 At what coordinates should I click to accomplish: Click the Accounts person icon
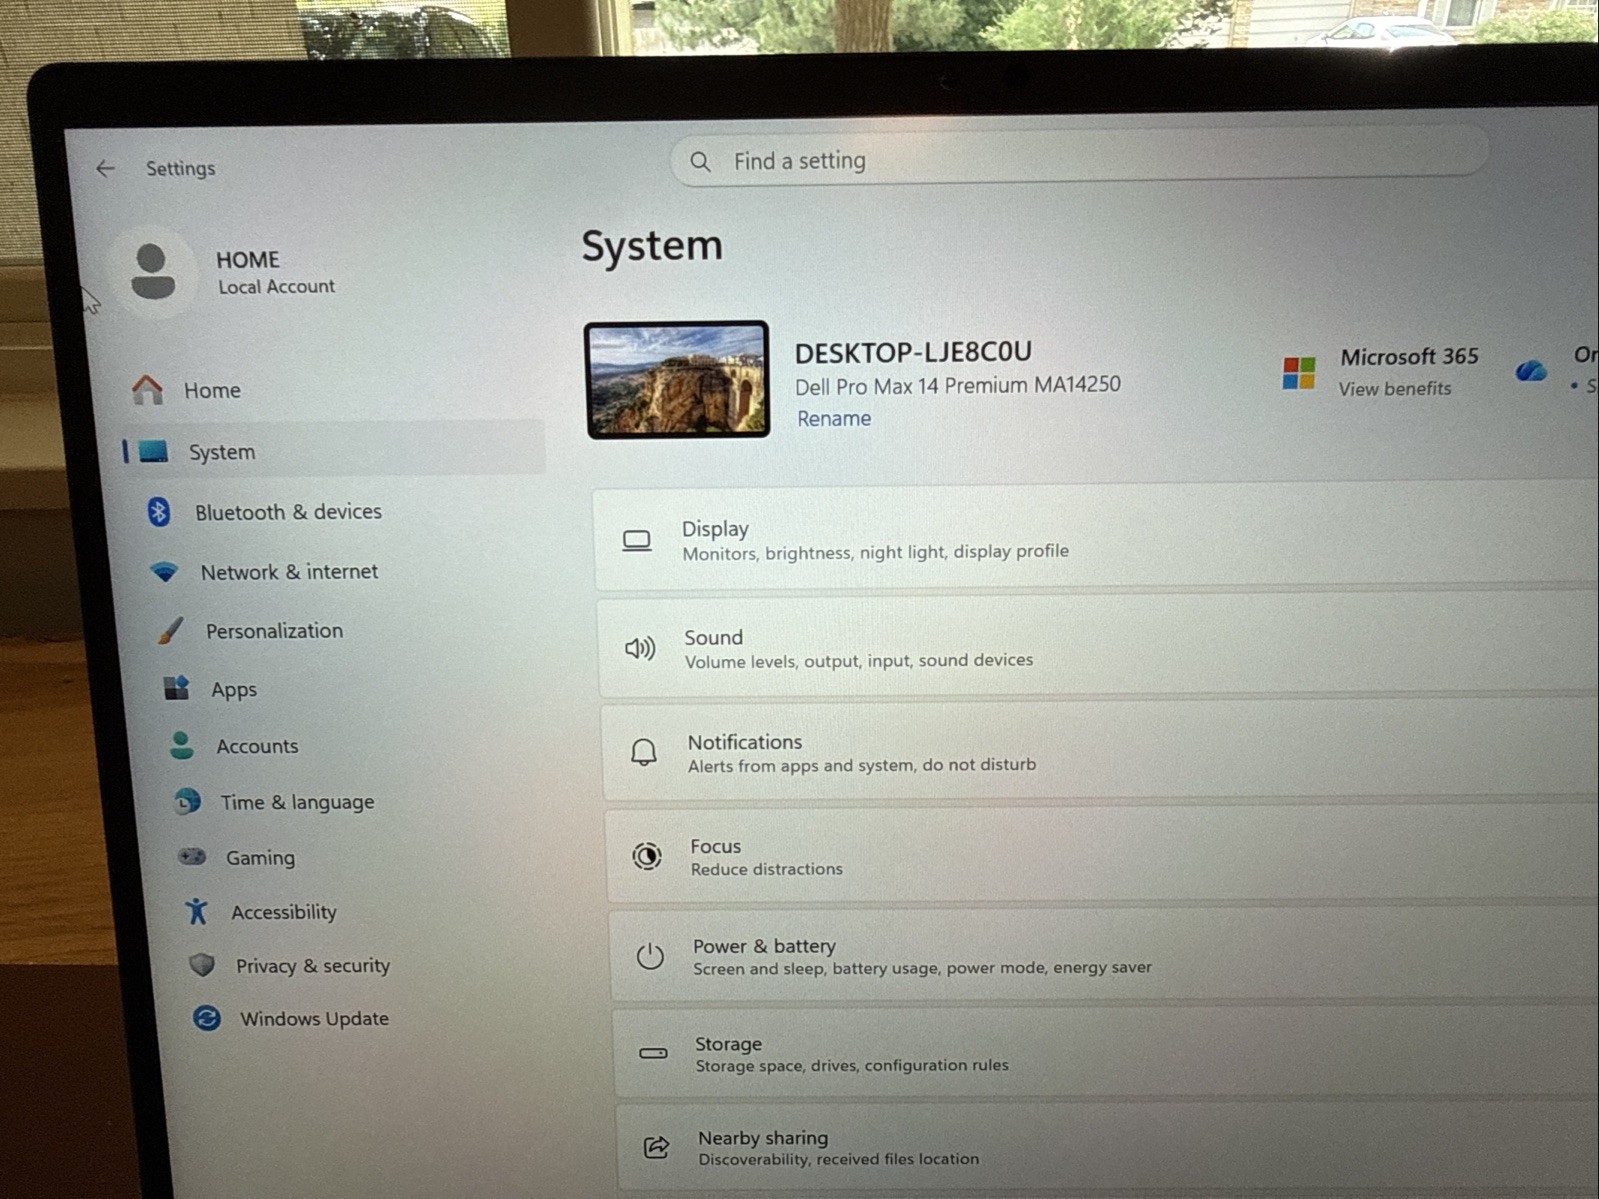(x=182, y=746)
